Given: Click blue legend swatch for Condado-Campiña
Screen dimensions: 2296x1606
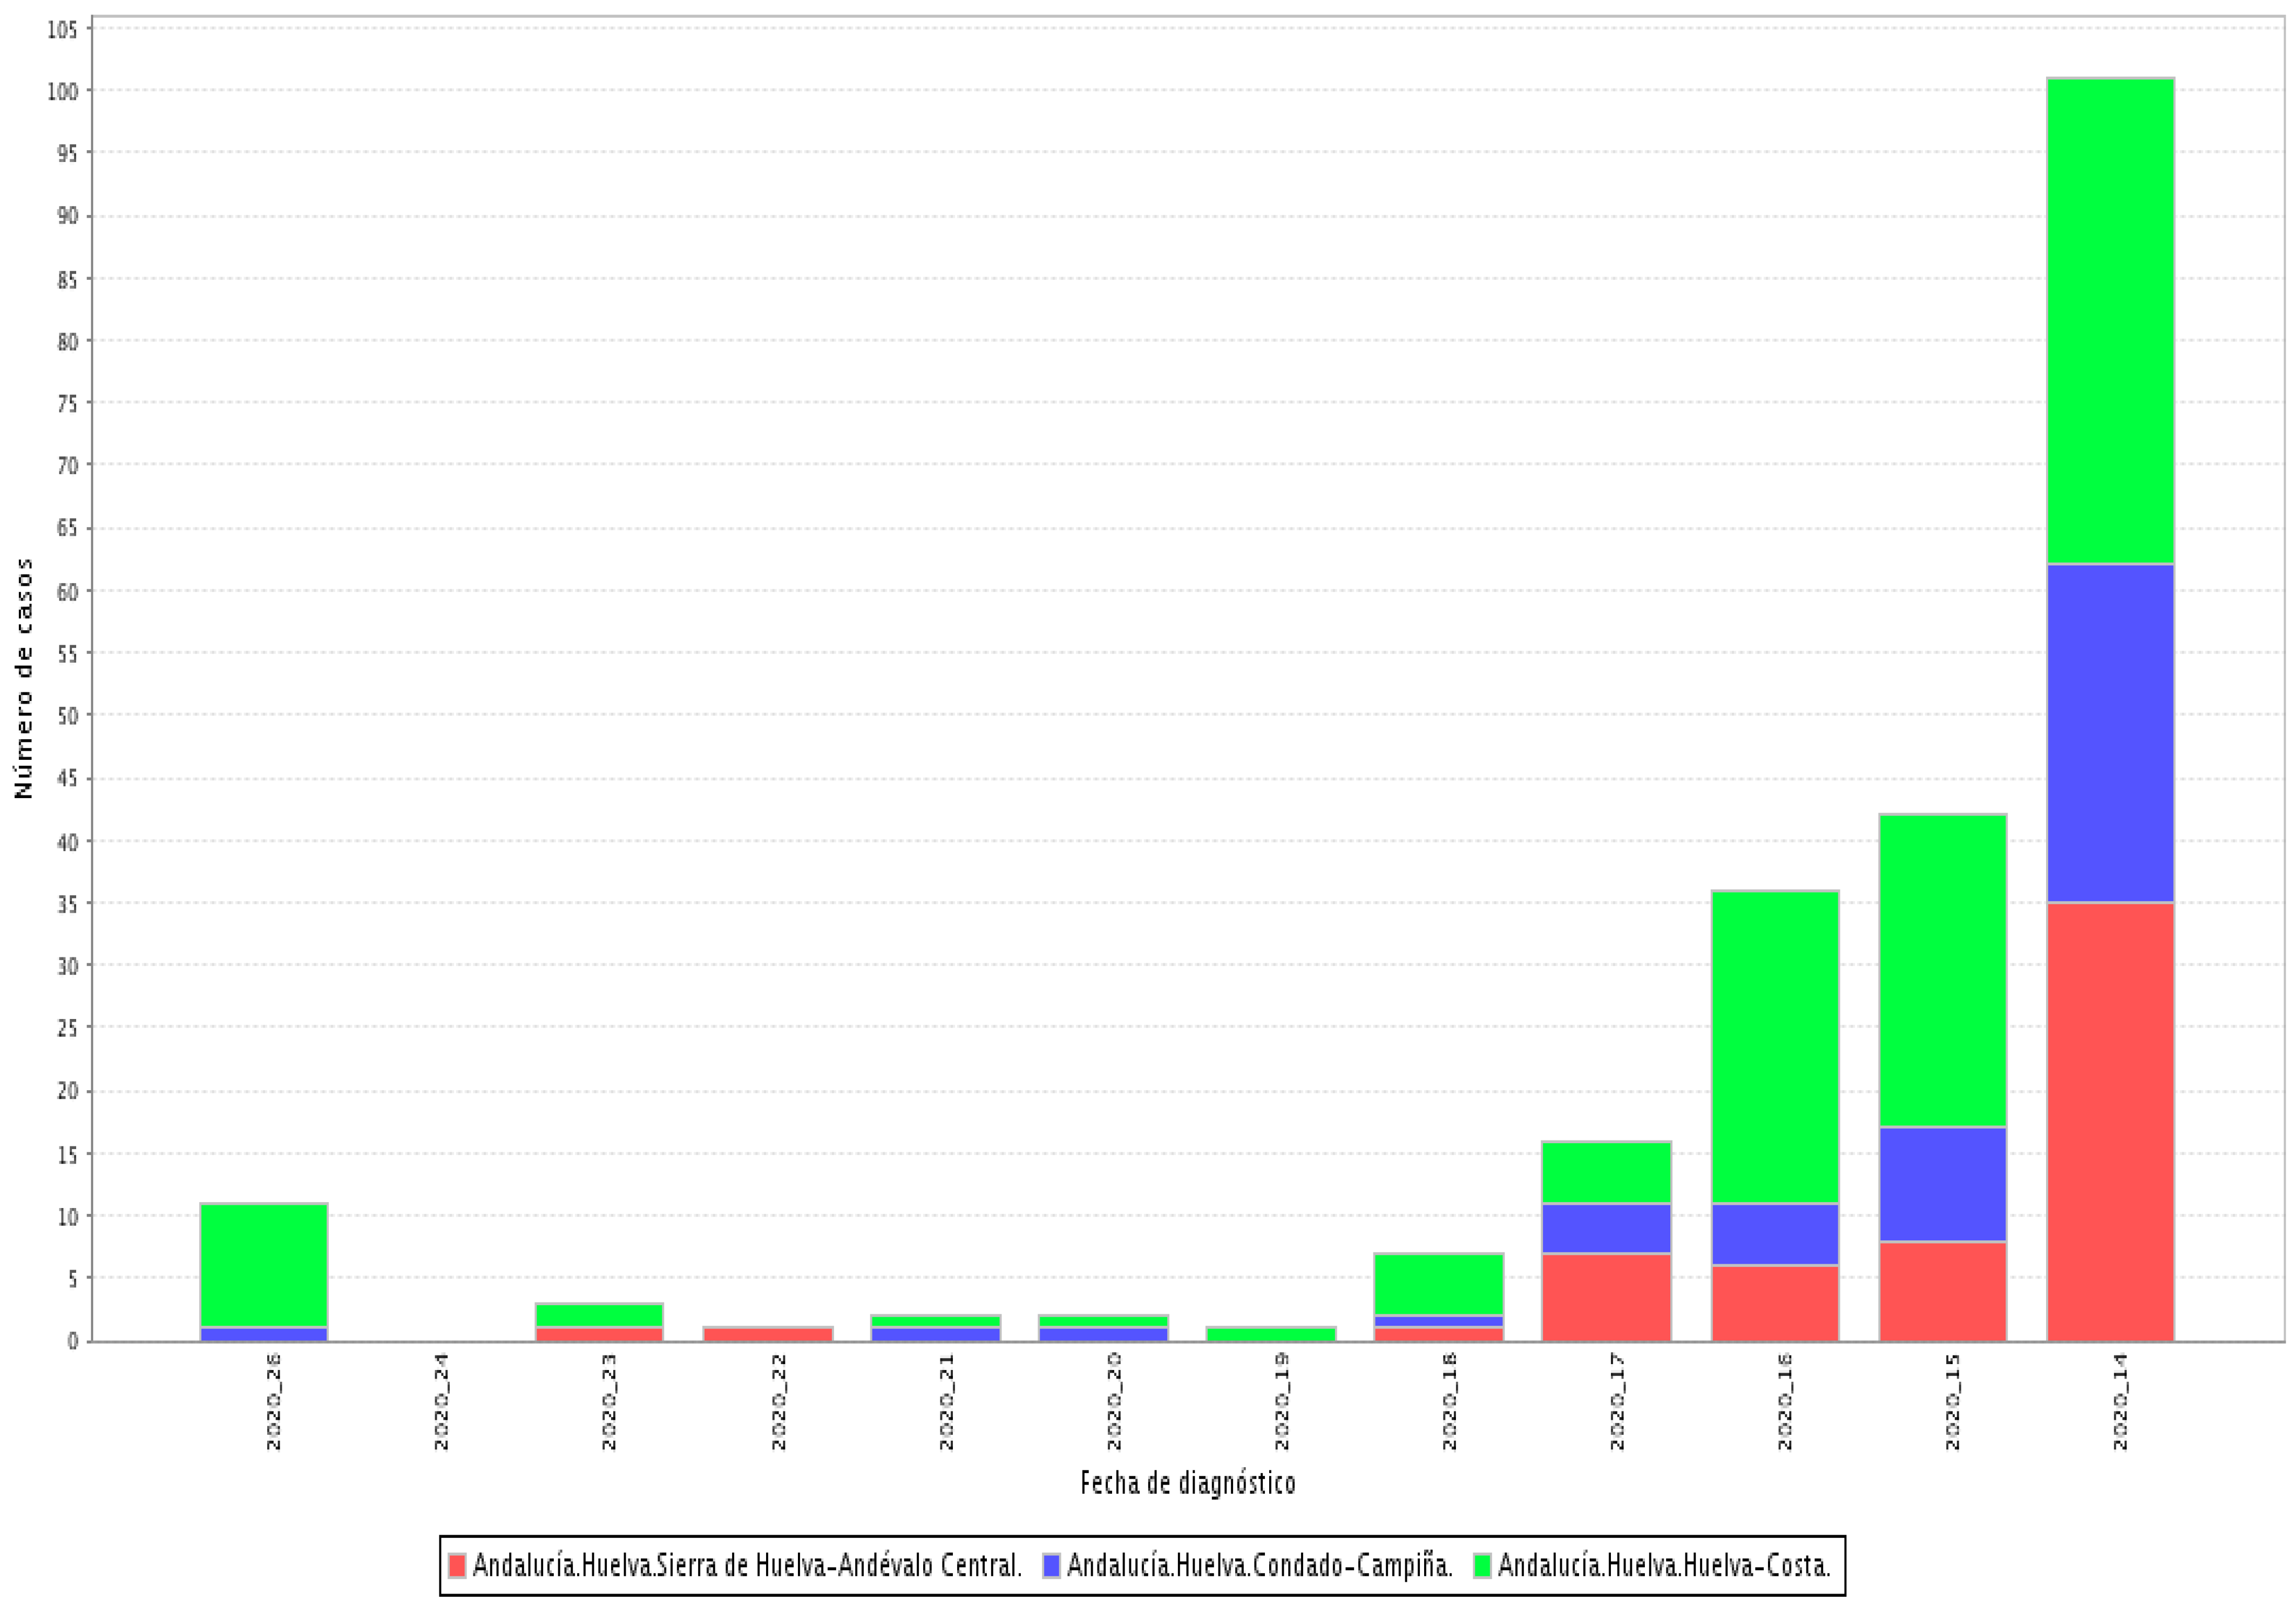Looking at the screenshot, I should point(1051,1565).
